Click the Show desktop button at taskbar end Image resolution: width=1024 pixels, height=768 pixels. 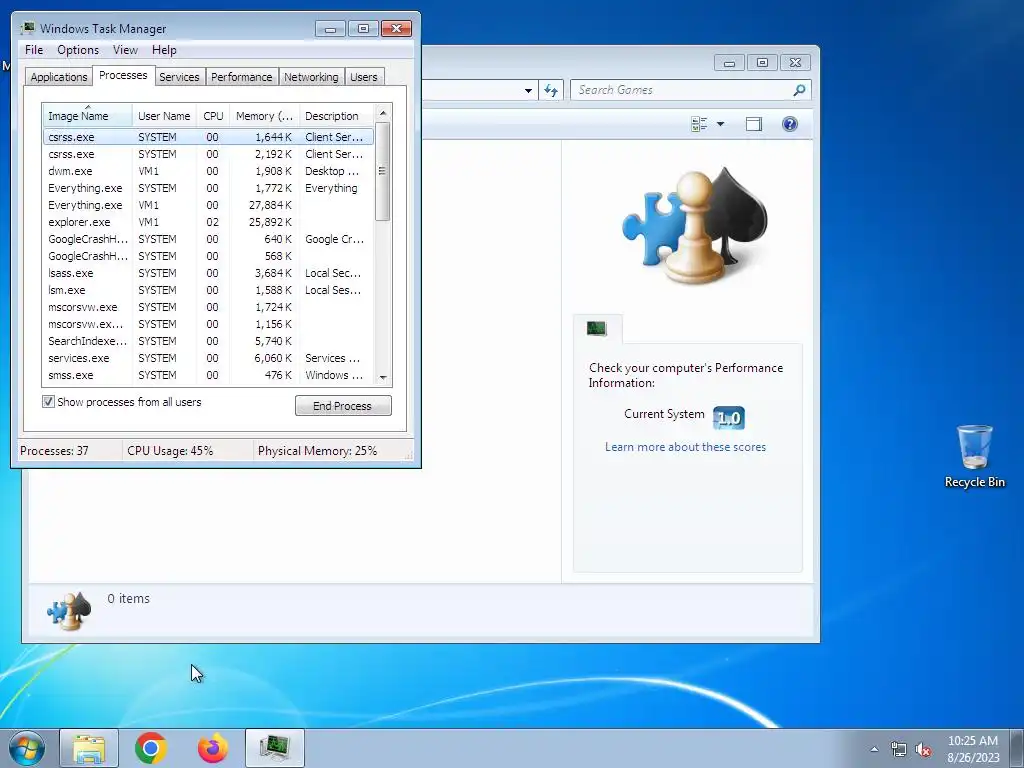click(x=1017, y=748)
